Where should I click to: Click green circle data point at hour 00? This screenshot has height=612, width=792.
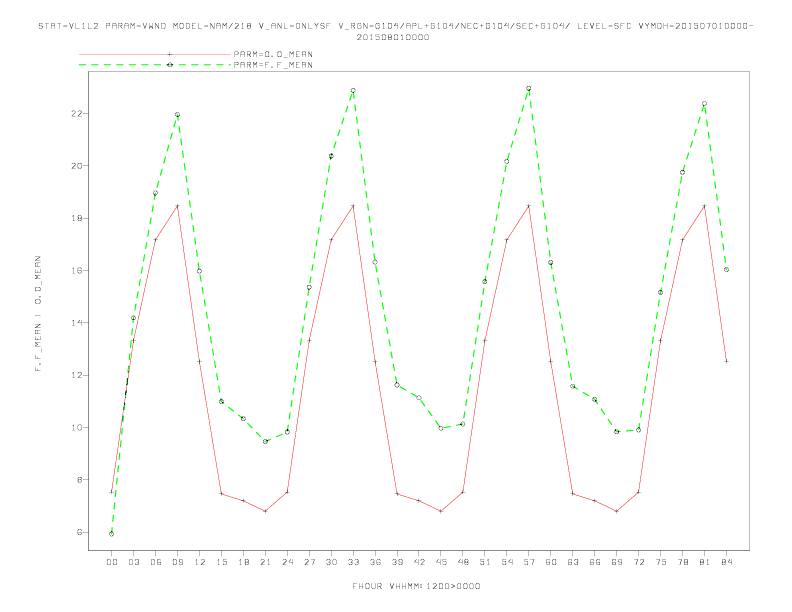(x=112, y=534)
